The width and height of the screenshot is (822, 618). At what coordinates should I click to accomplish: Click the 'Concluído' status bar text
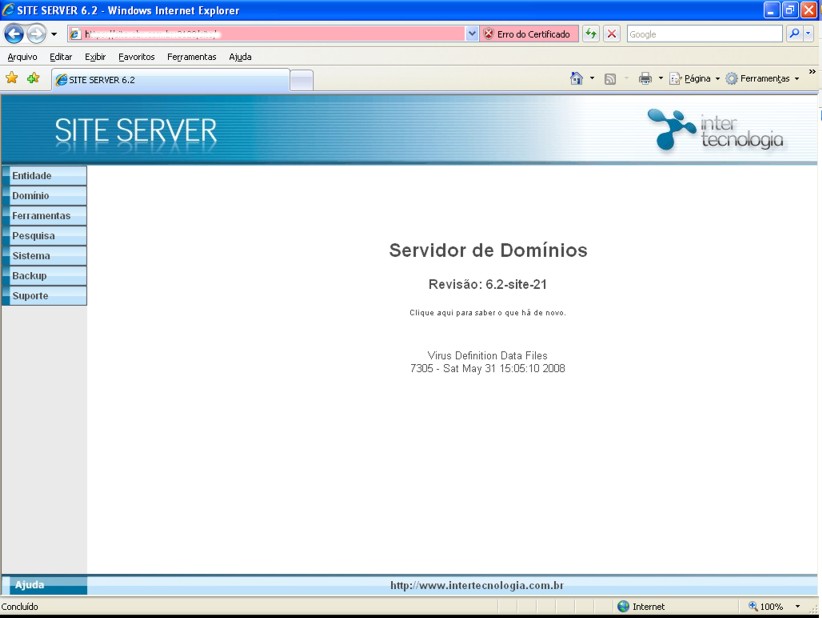[x=20, y=606]
